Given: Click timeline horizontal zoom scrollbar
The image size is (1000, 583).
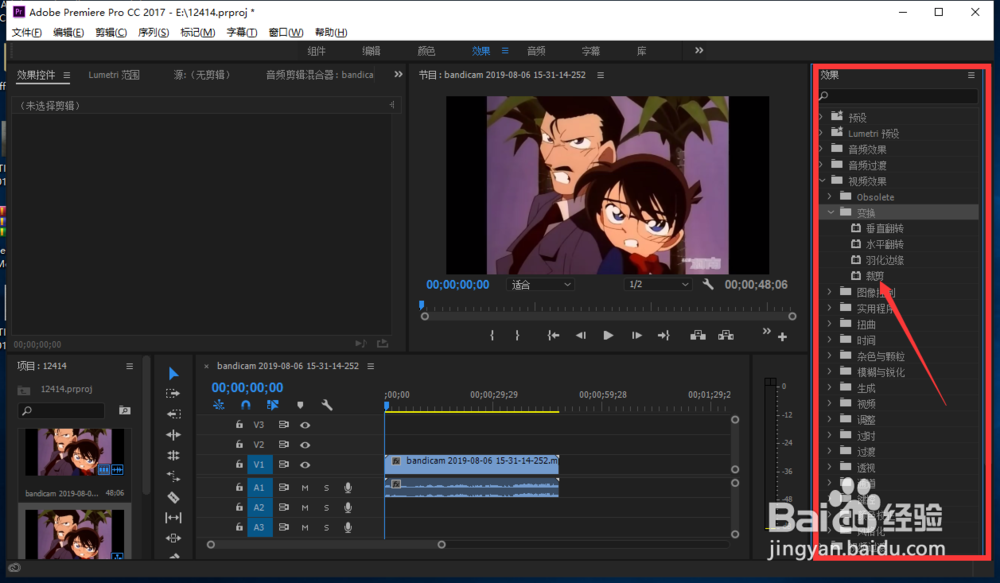Looking at the screenshot, I should [326, 545].
